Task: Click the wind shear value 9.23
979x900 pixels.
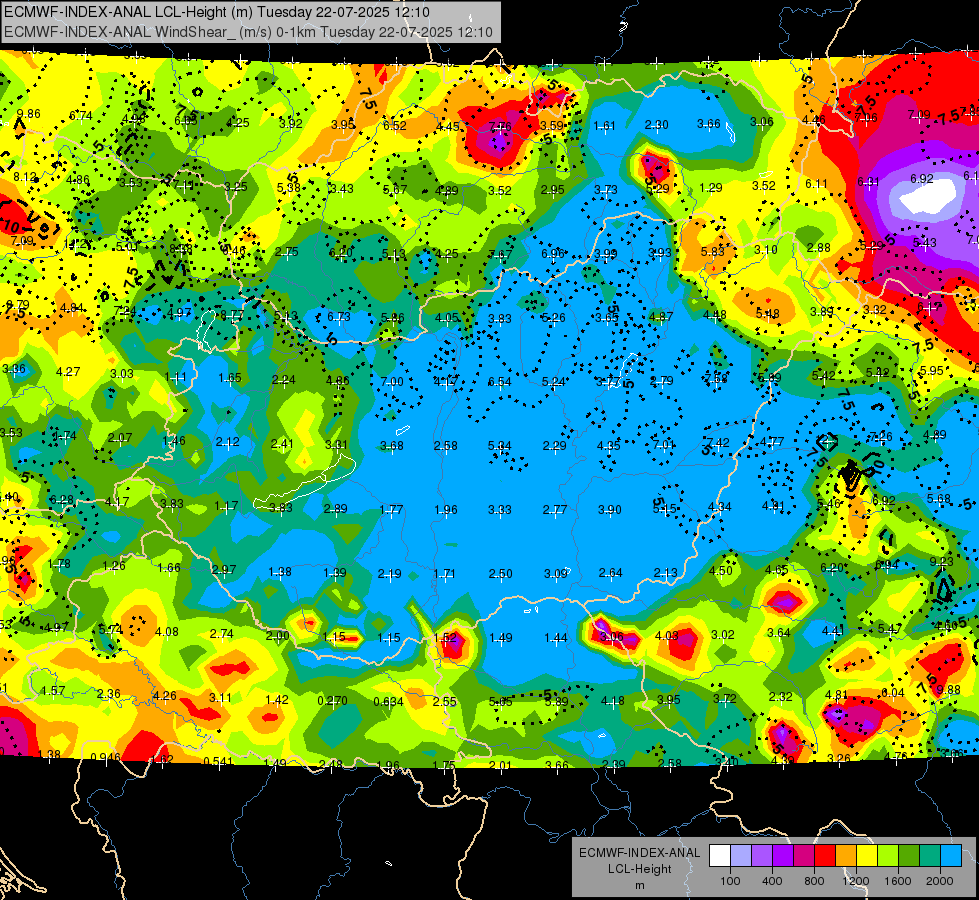Action: (942, 561)
